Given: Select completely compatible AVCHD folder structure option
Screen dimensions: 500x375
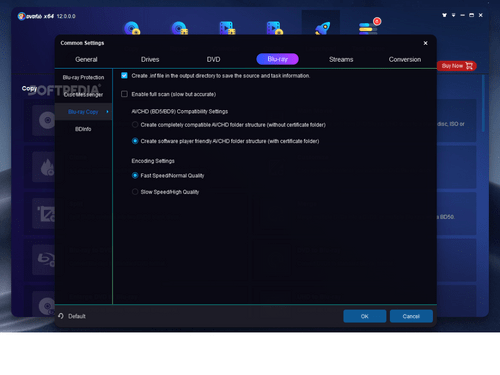Looking at the screenshot, I should point(135,125).
